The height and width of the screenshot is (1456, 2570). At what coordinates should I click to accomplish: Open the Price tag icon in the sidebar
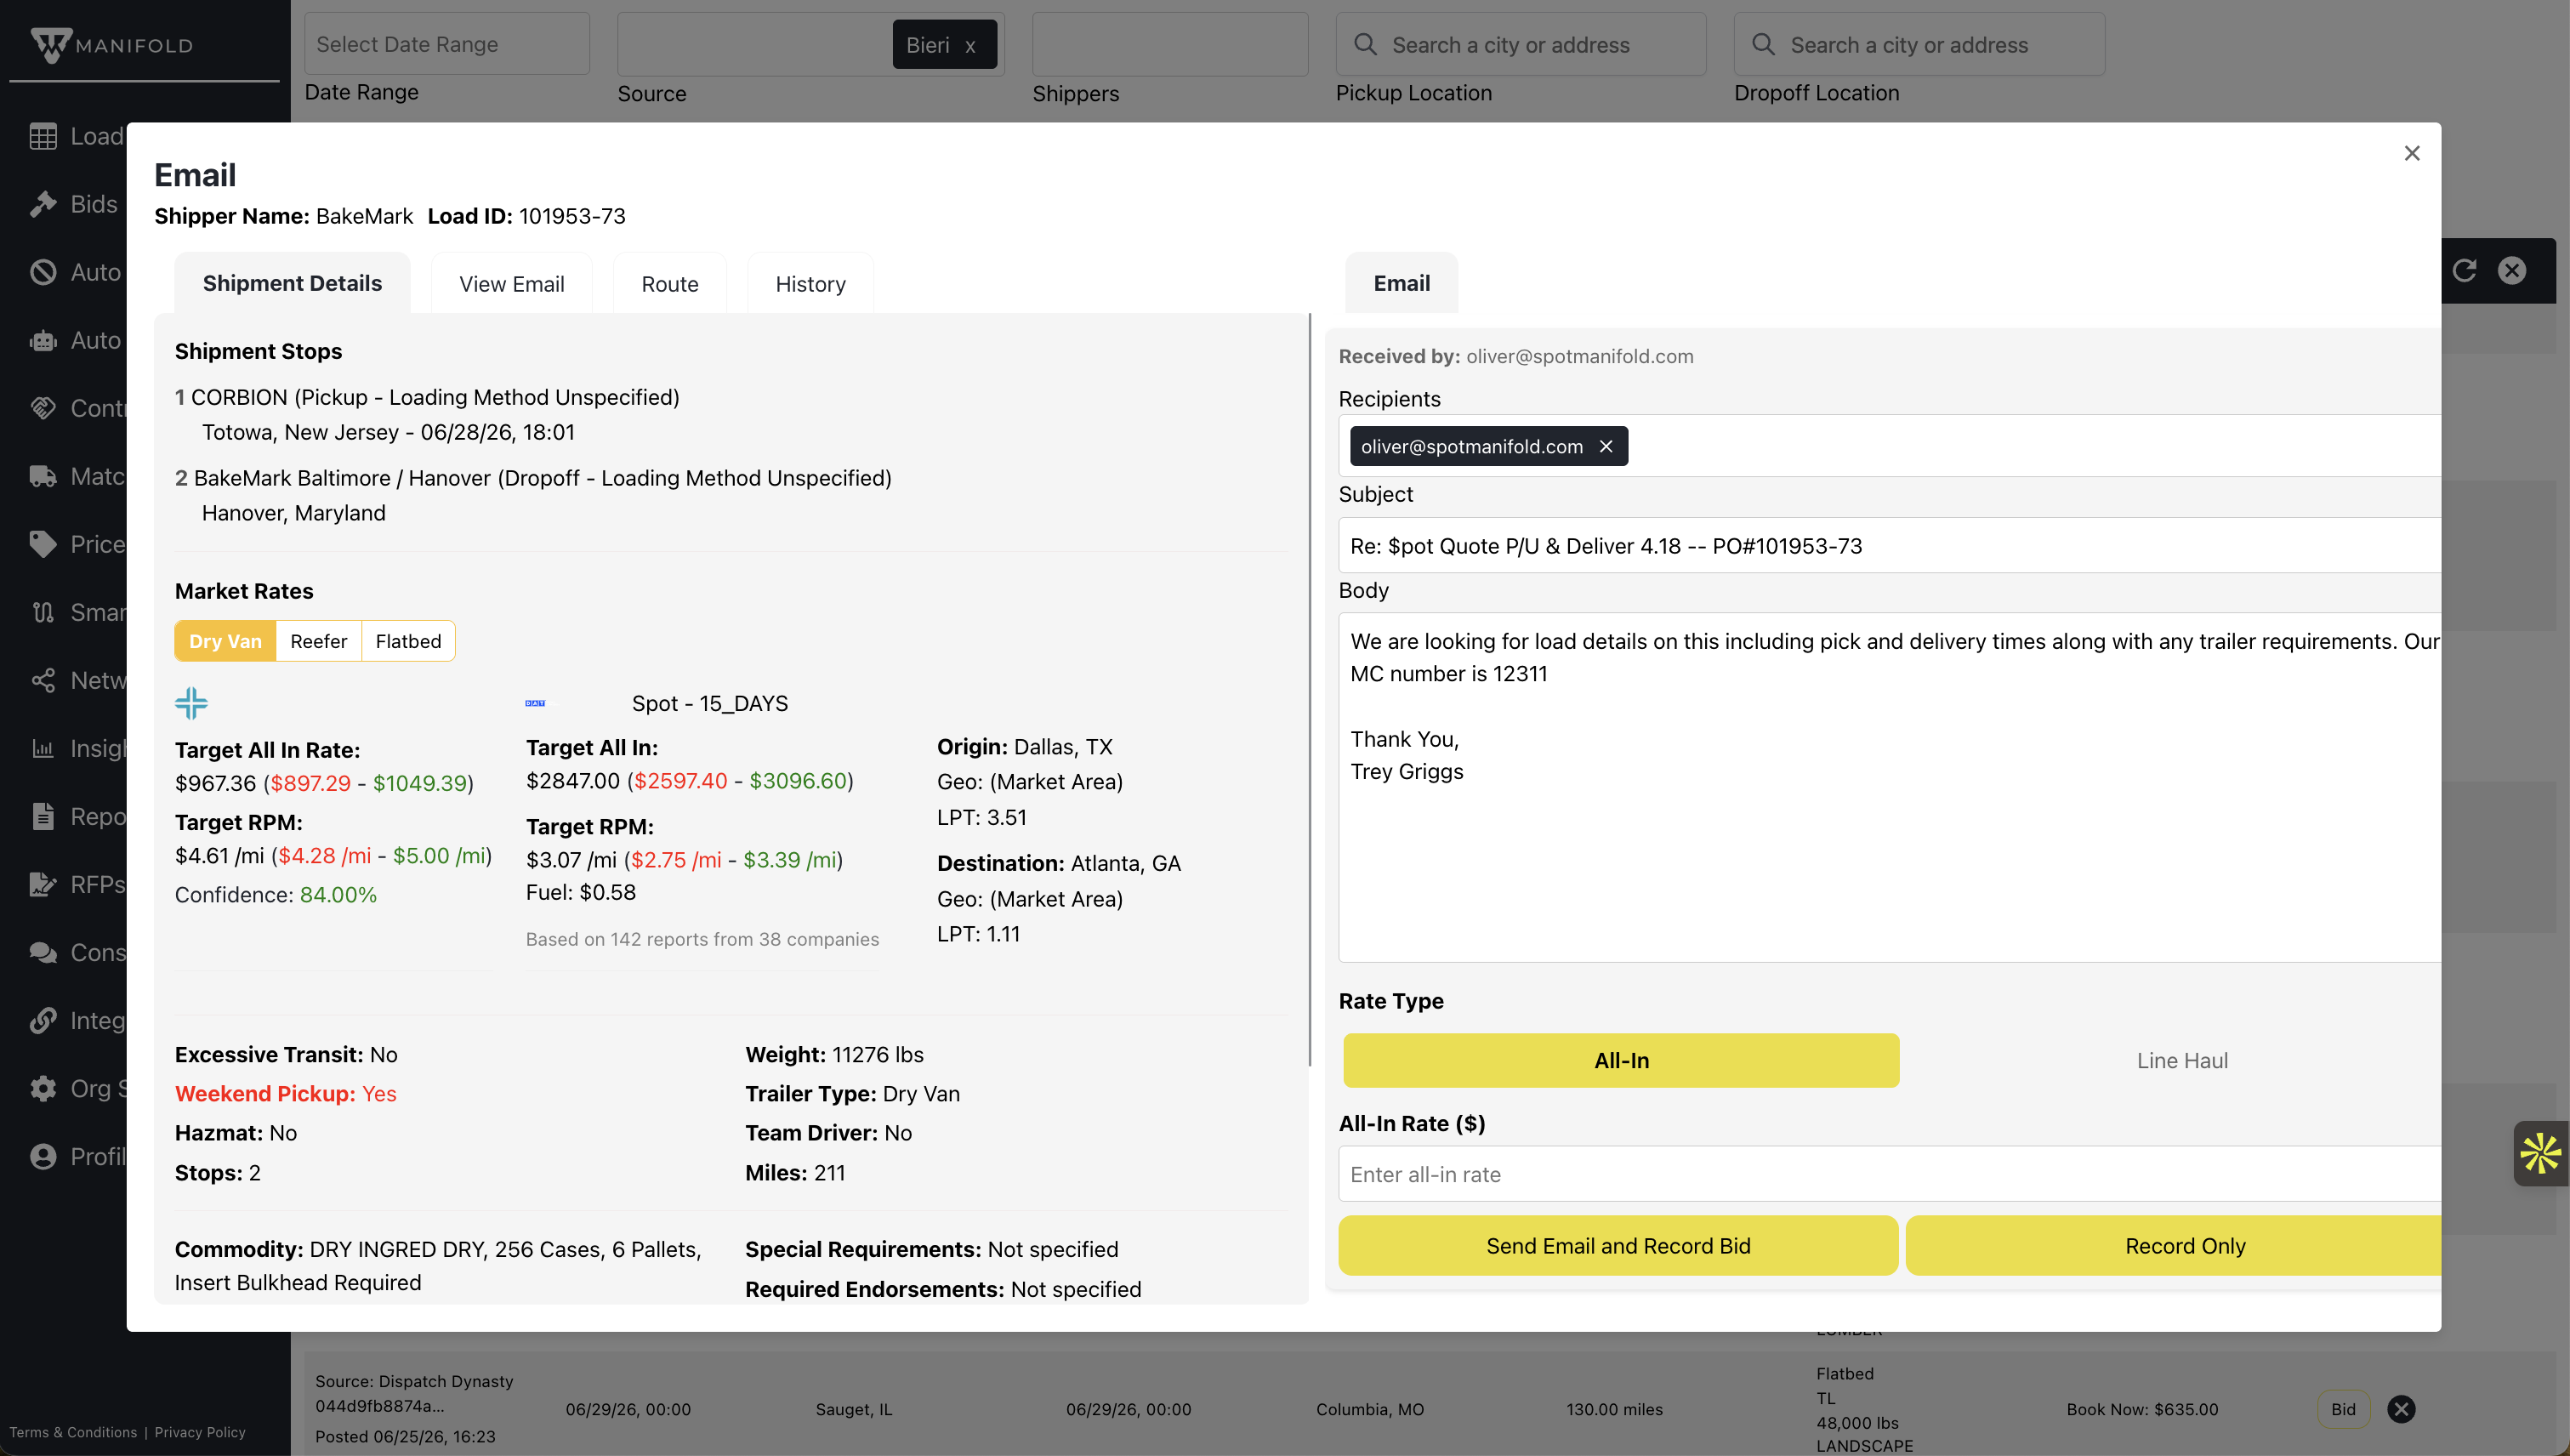pos(43,544)
